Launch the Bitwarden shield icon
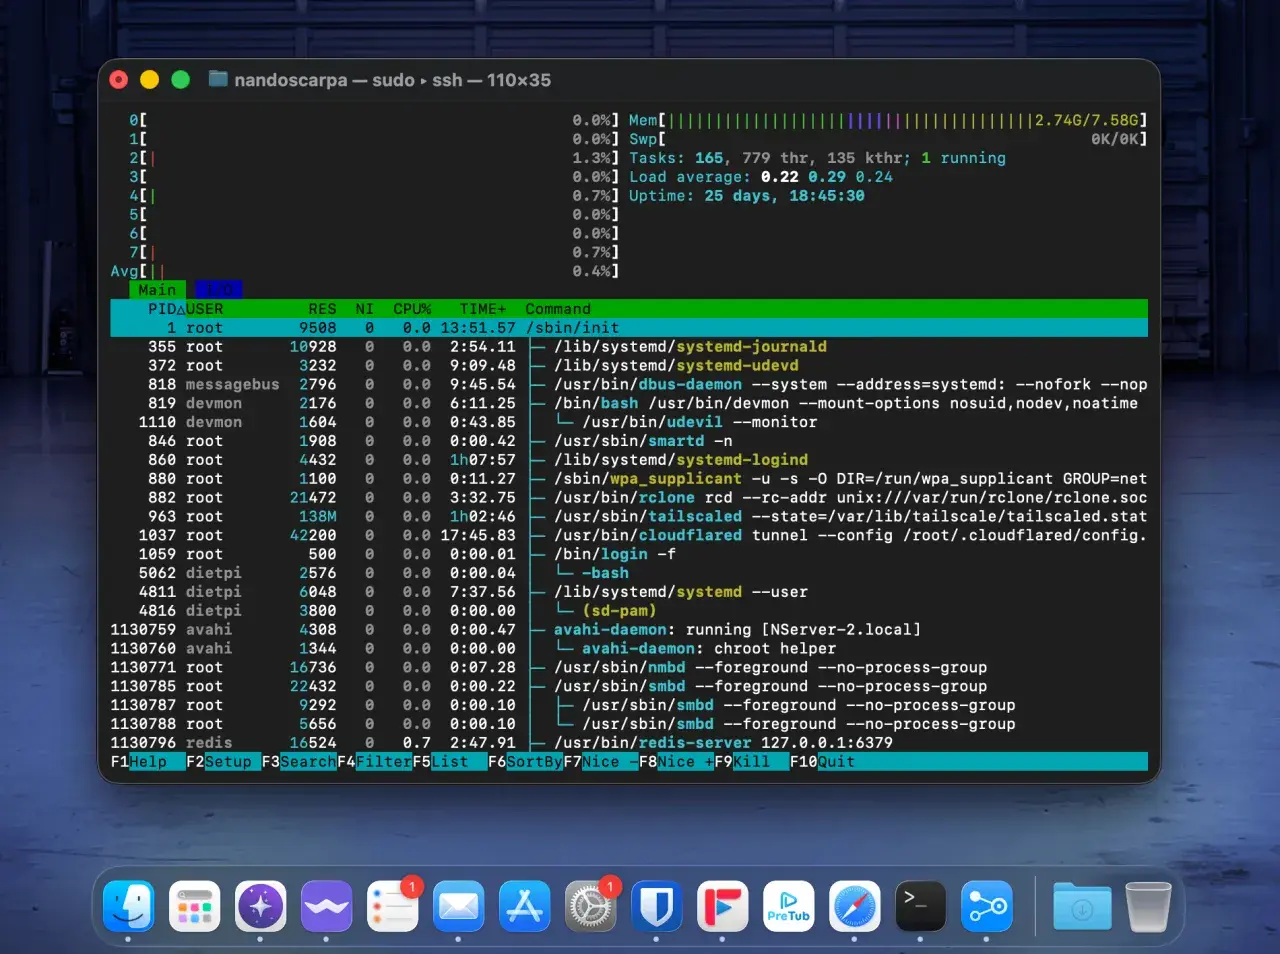This screenshot has height=954, width=1280. tap(656, 906)
